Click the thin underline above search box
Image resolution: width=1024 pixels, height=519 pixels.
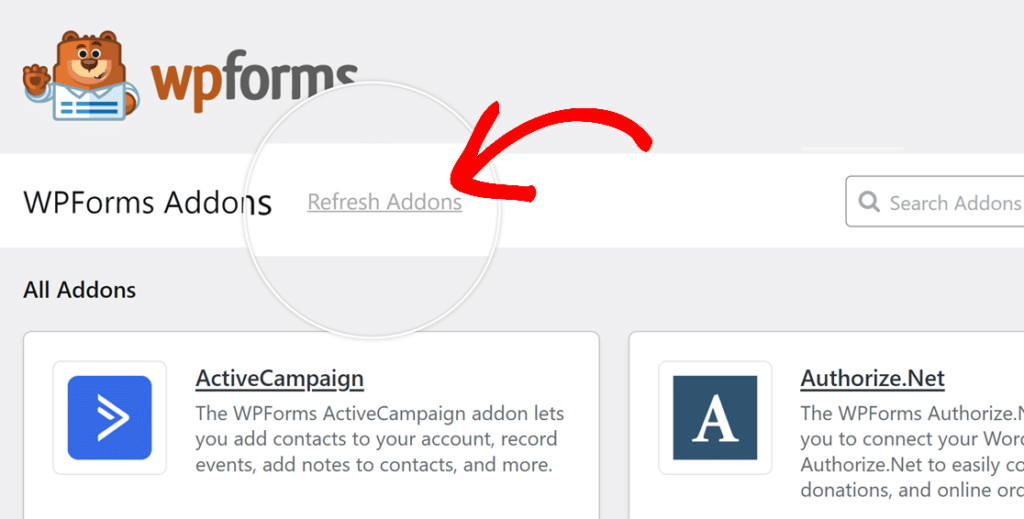(x=853, y=149)
